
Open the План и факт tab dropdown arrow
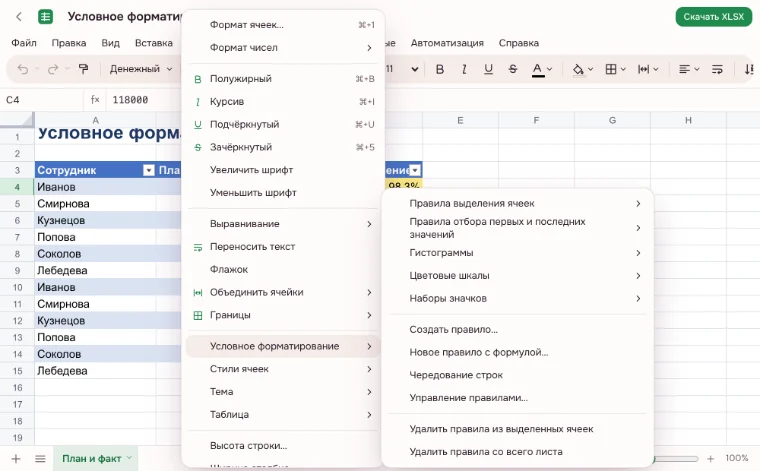pos(129,457)
